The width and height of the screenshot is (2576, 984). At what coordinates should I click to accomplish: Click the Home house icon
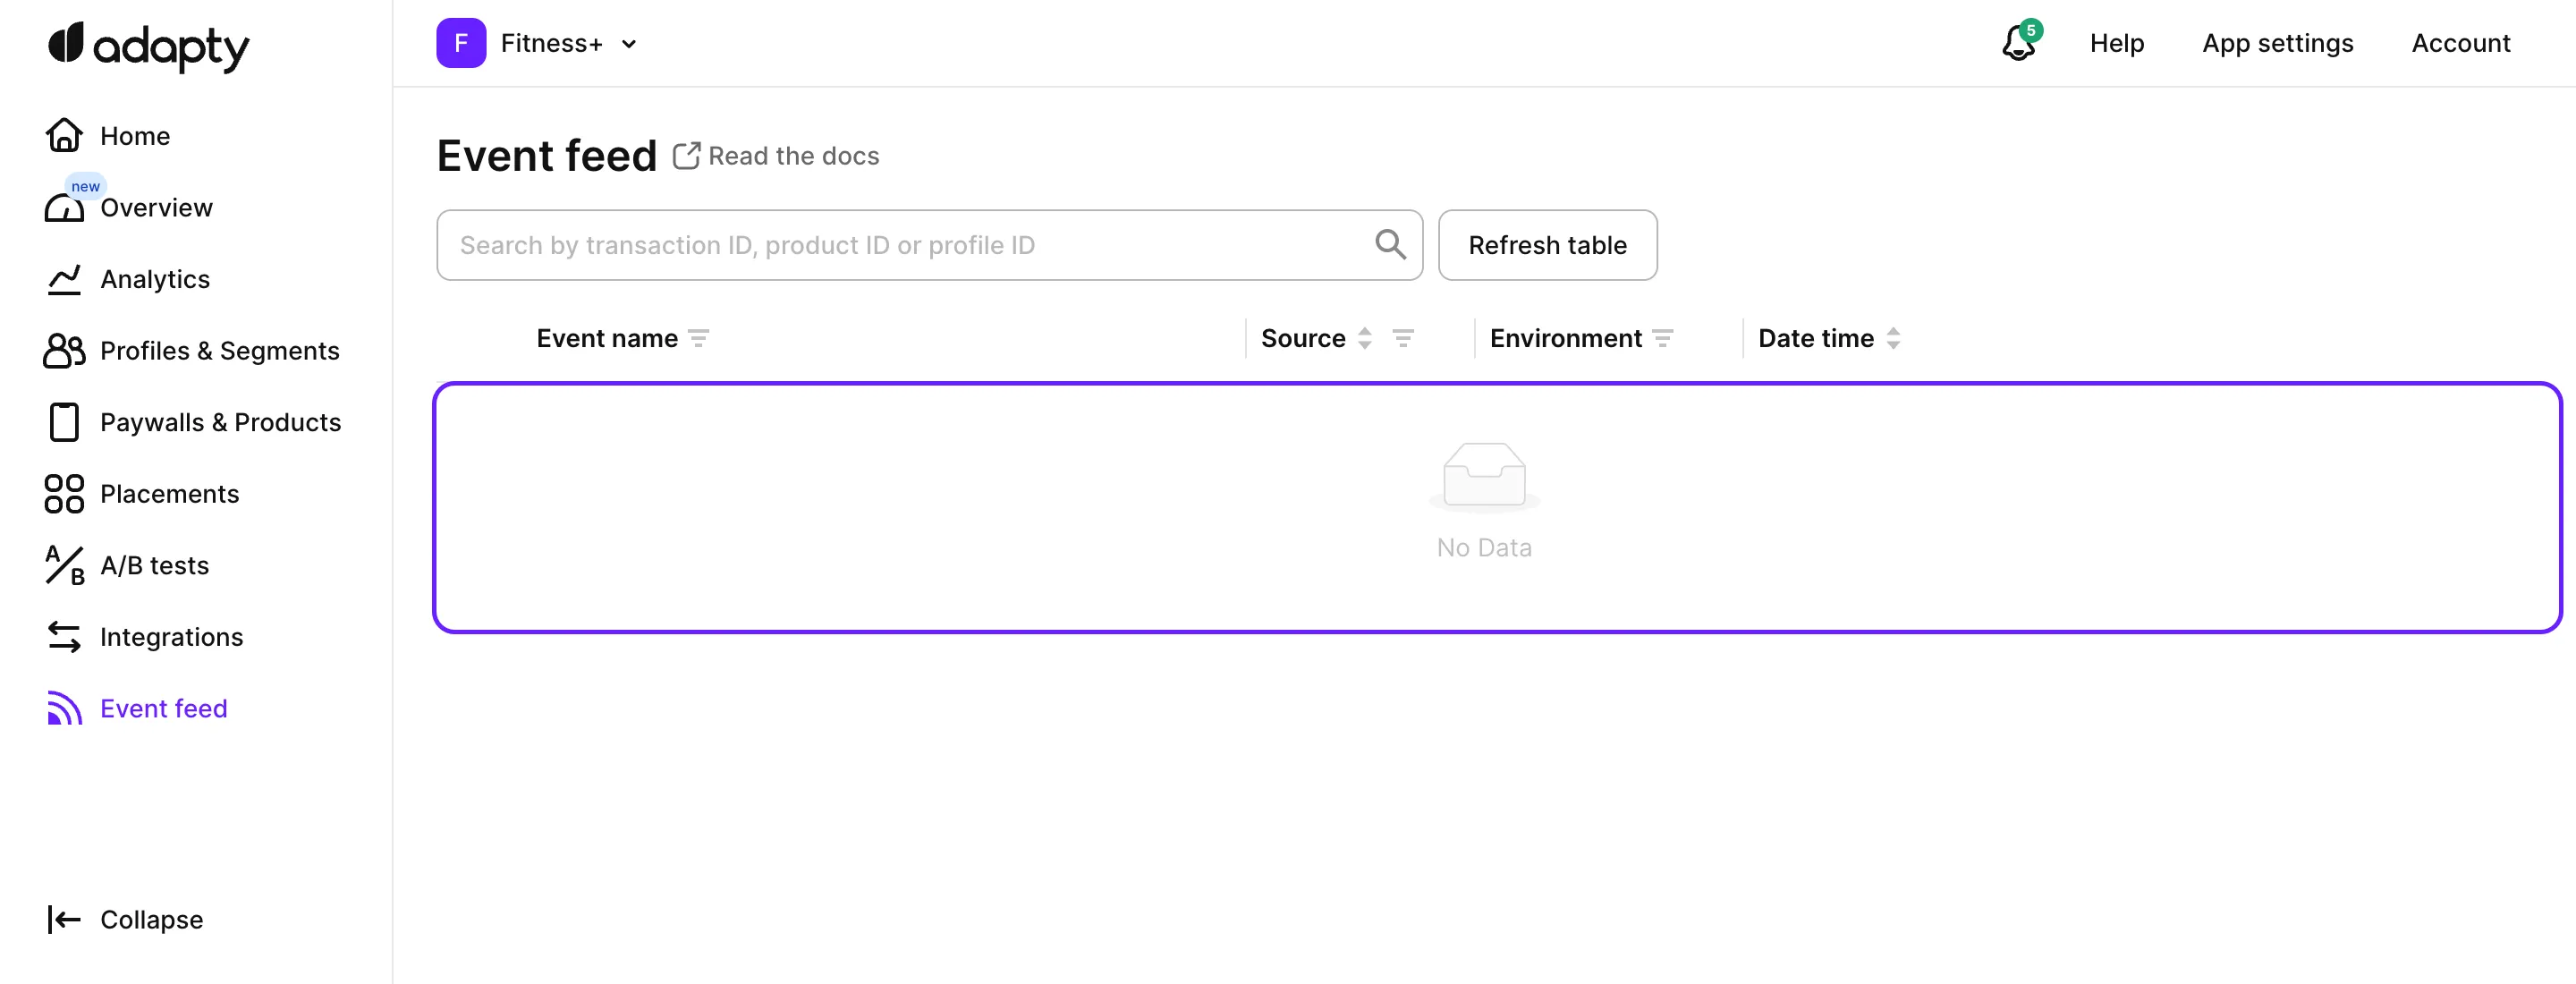point(64,135)
